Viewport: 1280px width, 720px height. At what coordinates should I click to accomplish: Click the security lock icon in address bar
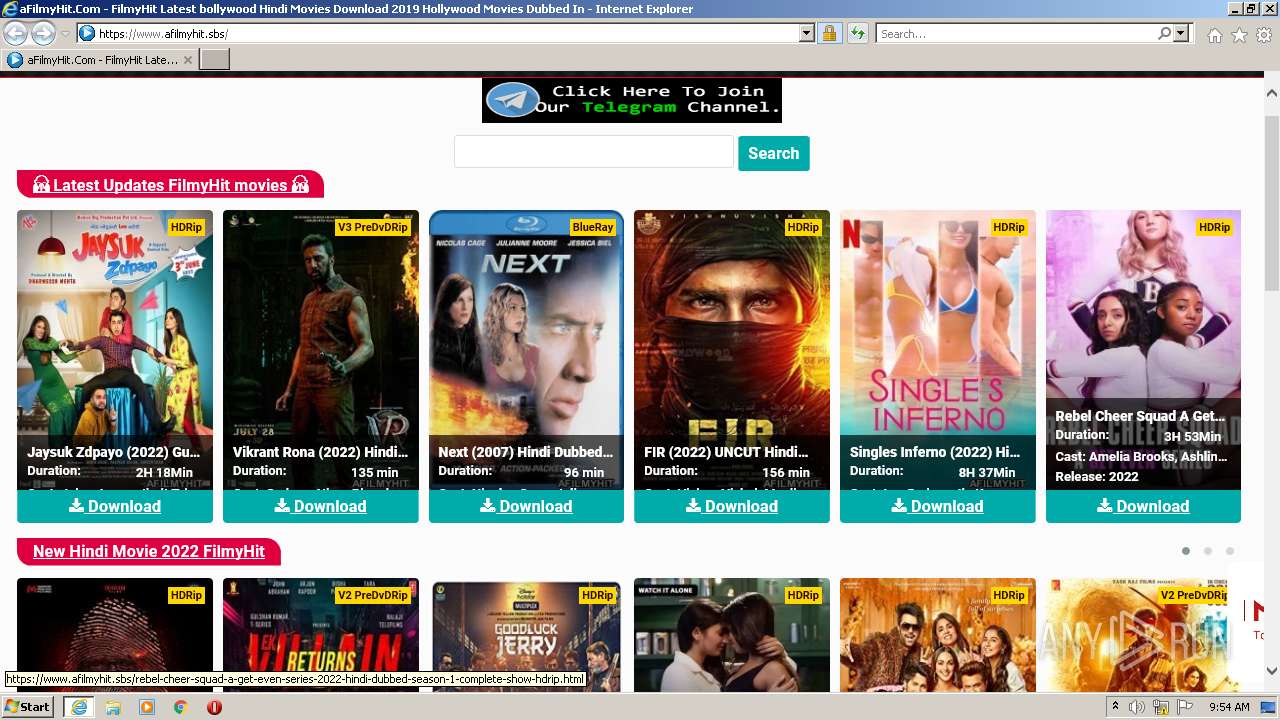click(829, 34)
